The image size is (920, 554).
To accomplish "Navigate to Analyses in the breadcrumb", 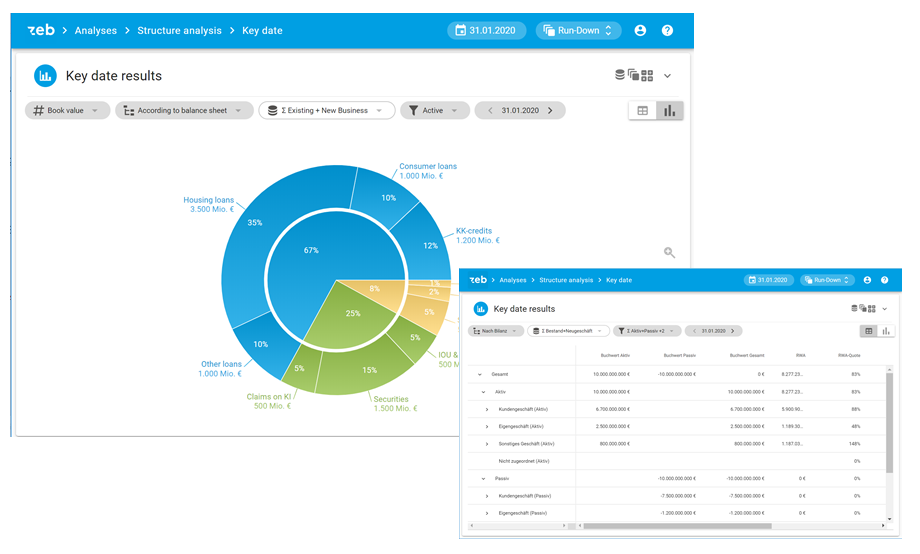I will [x=95, y=31].
